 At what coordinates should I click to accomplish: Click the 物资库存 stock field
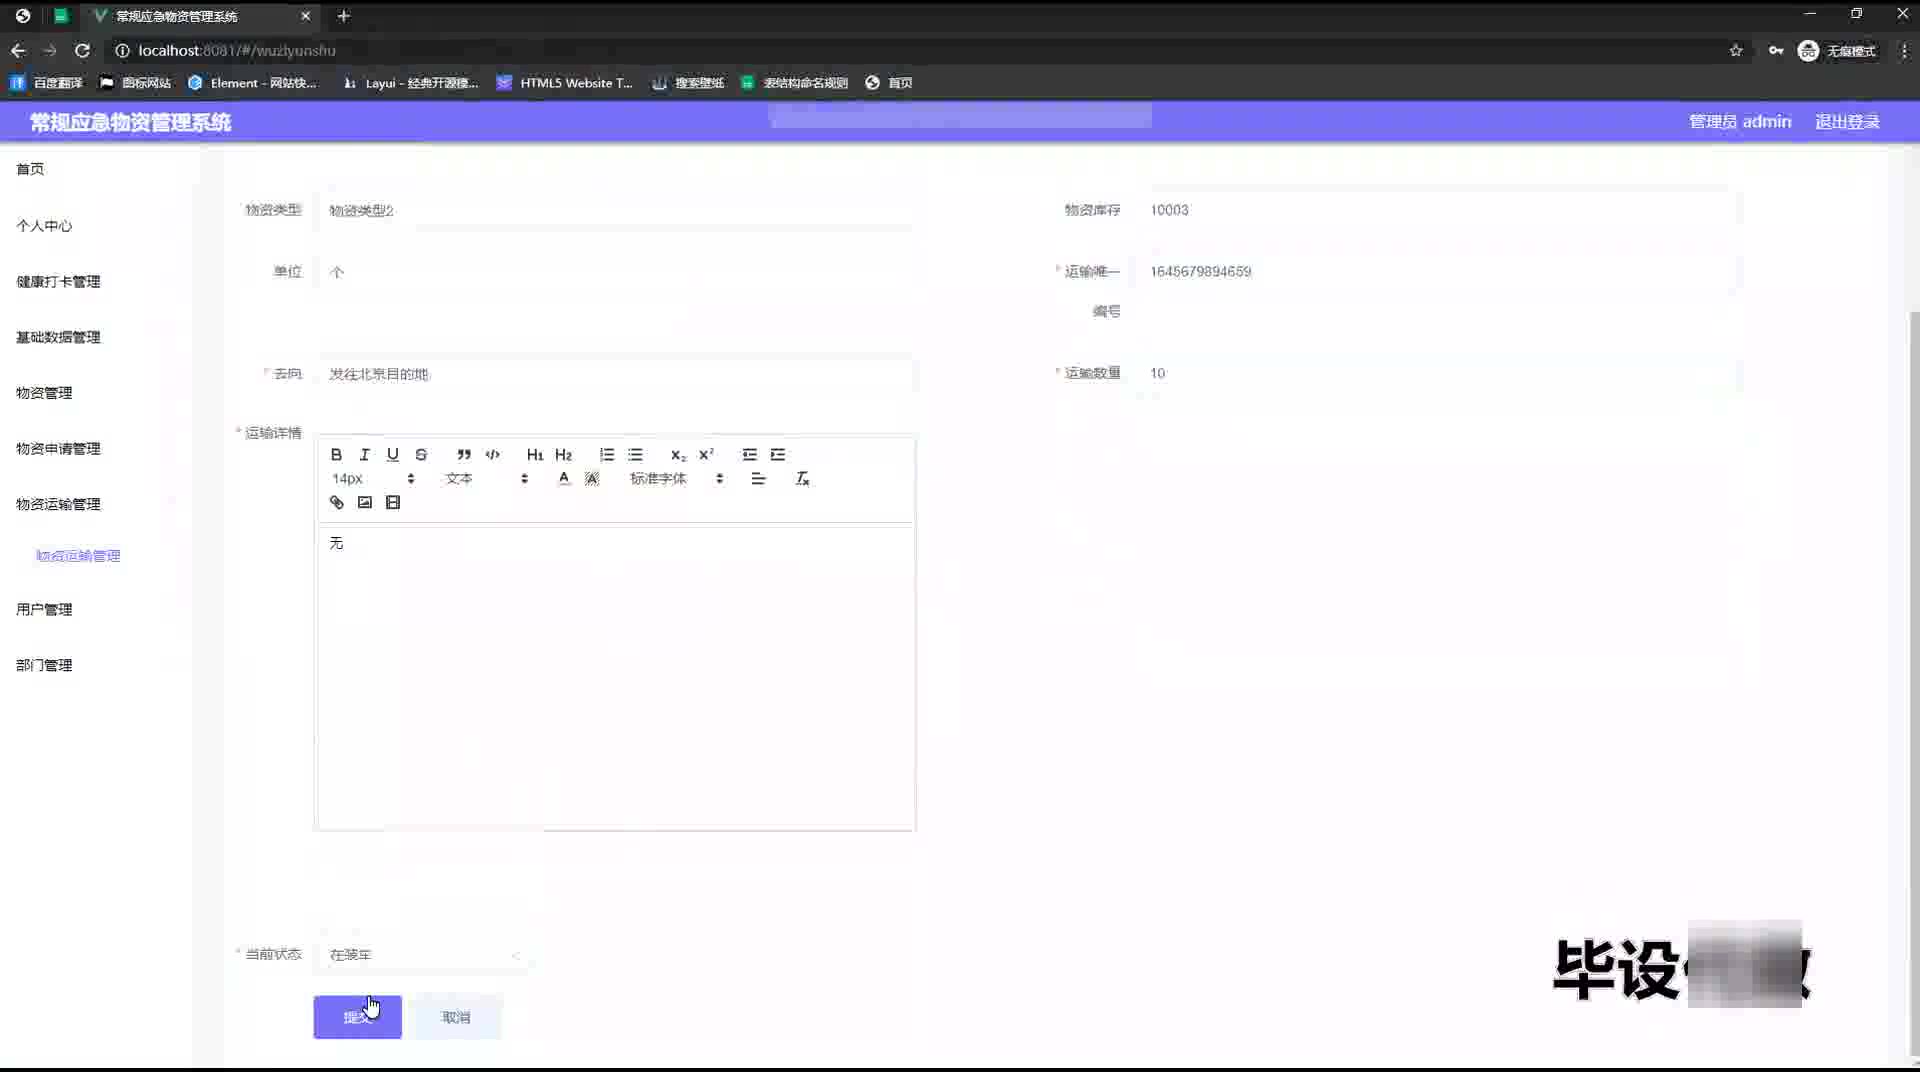pyautogui.click(x=1436, y=210)
